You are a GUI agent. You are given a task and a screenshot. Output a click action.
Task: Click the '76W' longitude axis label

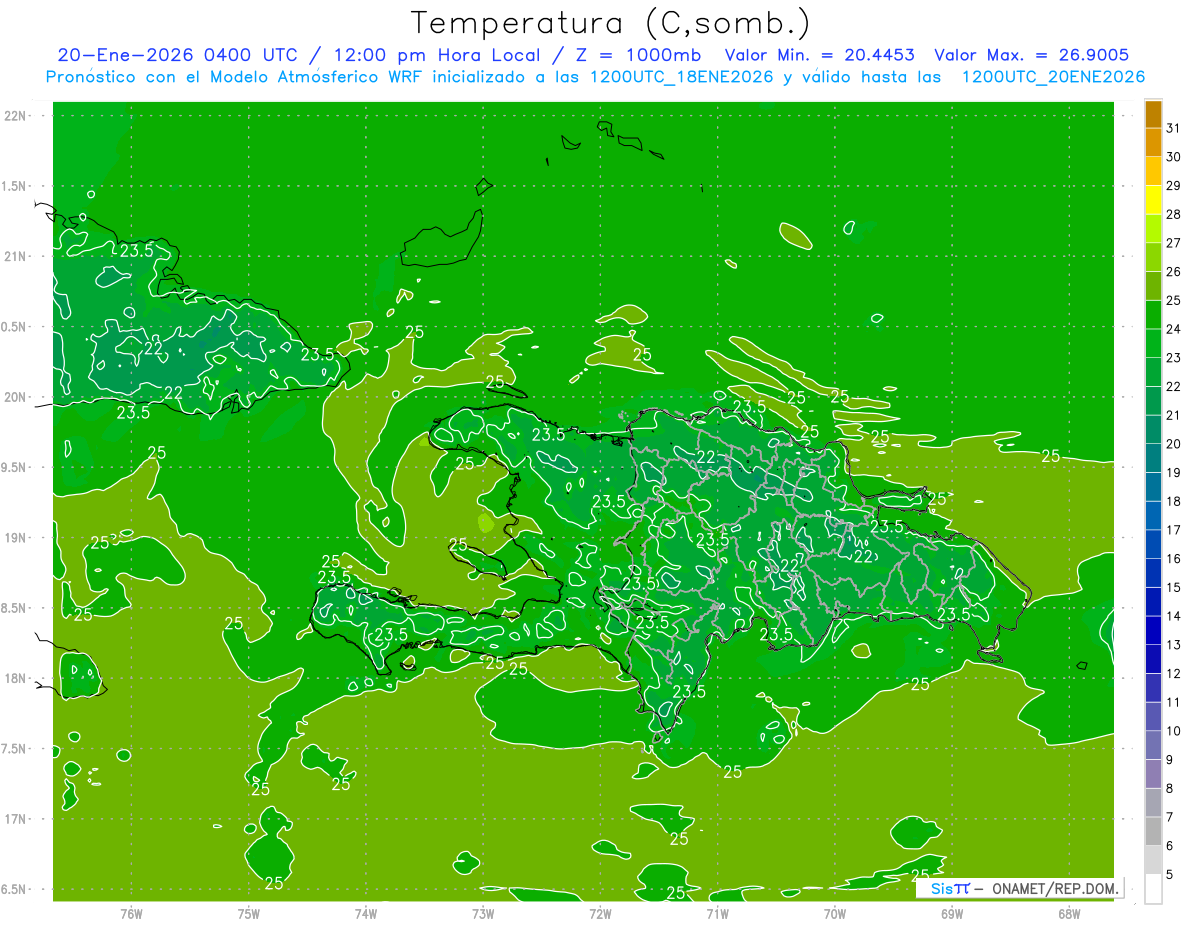(131, 914)
